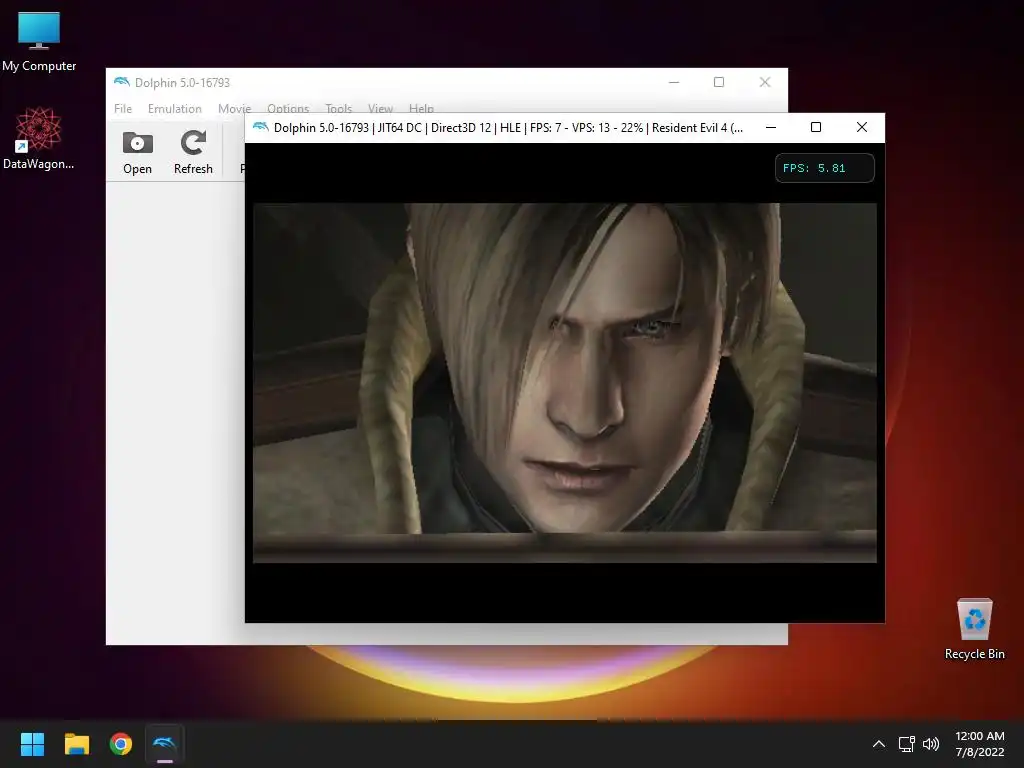This screenshot has width=1024, height=768.
Task: Select the Recycle Bin on desktop
Action: coord(974,628)
